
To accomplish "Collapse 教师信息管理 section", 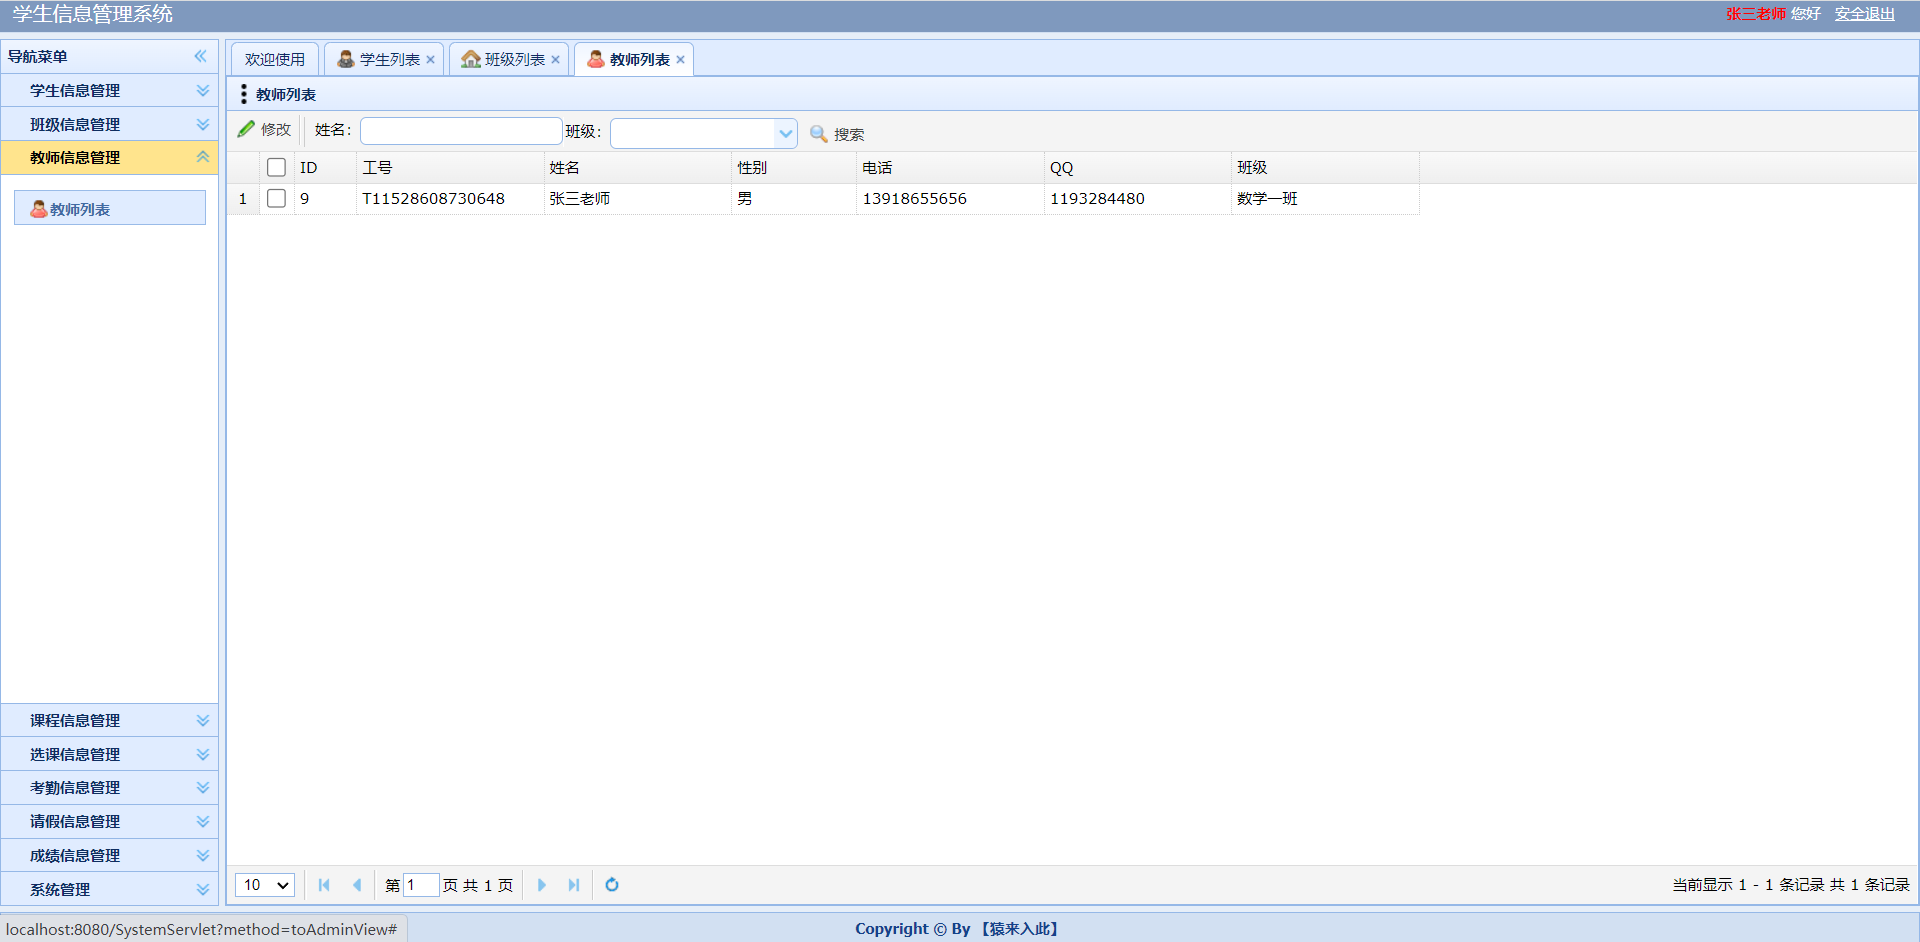I will click(110, 158).
